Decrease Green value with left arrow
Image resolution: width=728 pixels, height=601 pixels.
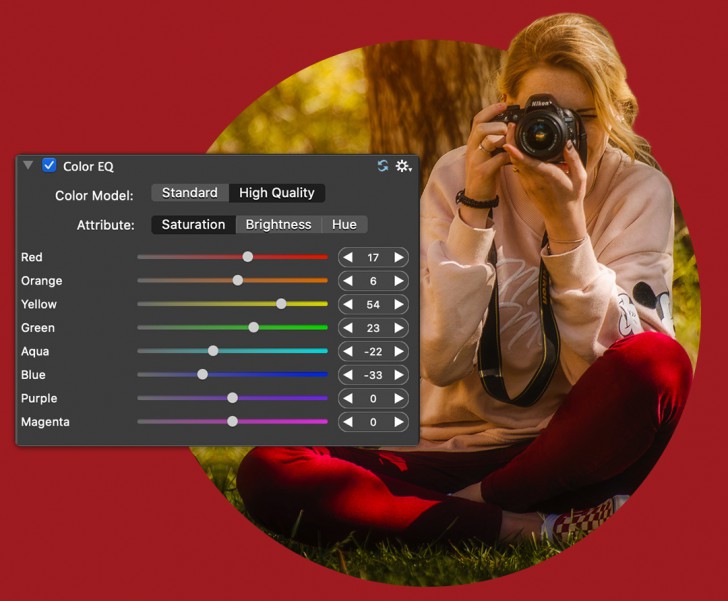click(x=348, y=328)
